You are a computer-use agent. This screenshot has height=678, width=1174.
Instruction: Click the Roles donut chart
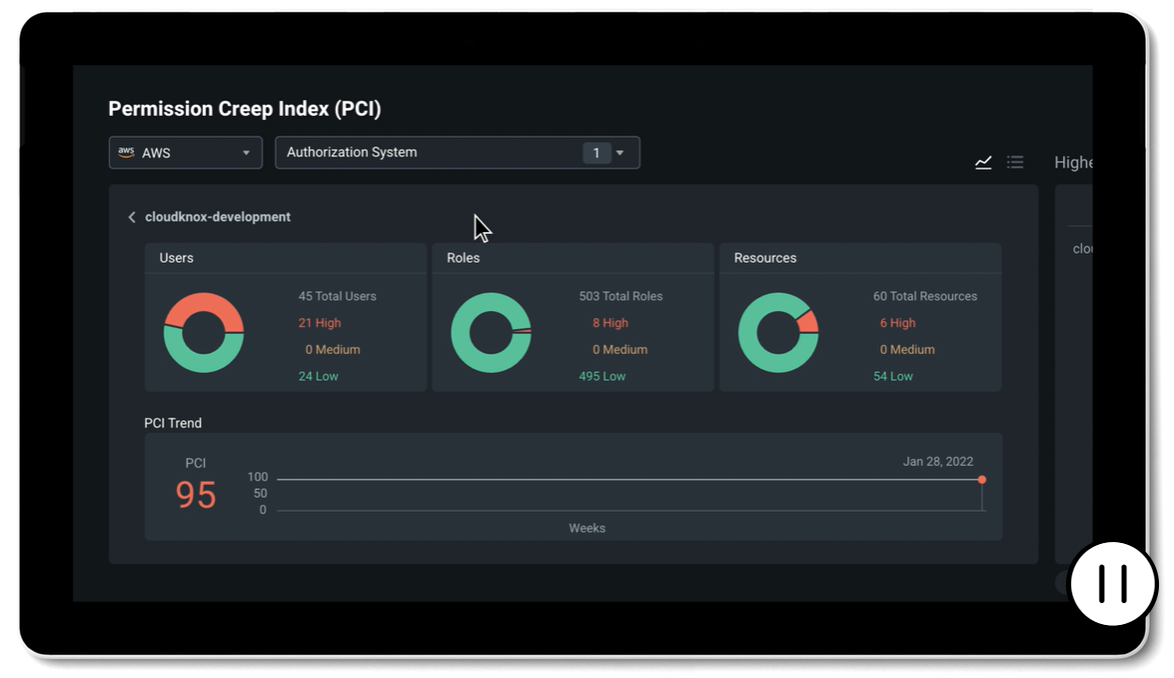(x=490, y=333)
